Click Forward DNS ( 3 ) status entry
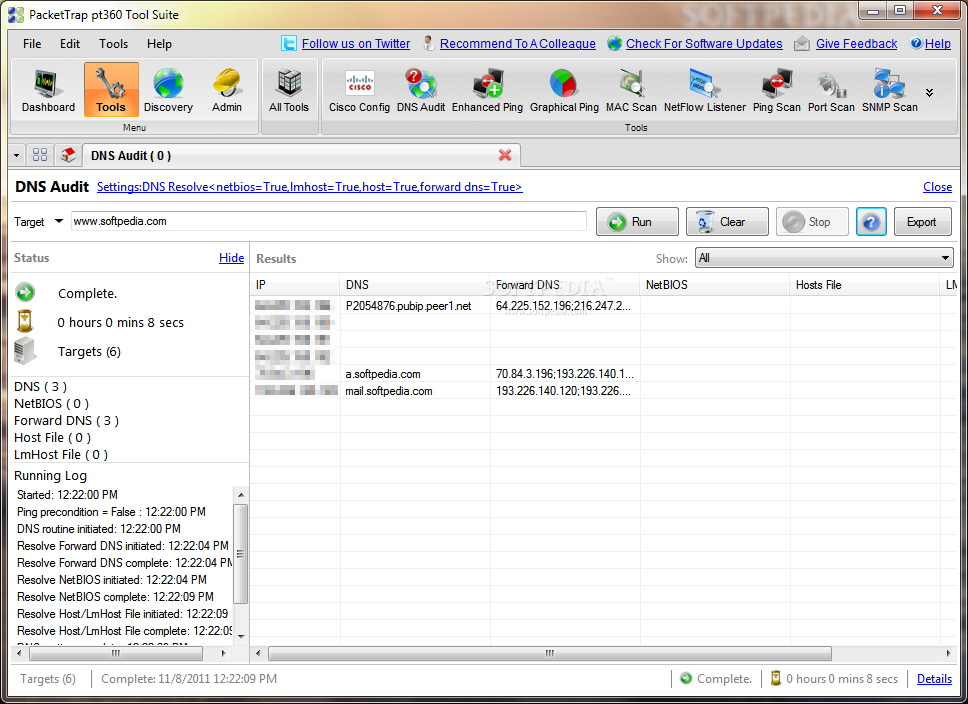Image resolution: width=968 pixels, height=704 pixels. 67,421
